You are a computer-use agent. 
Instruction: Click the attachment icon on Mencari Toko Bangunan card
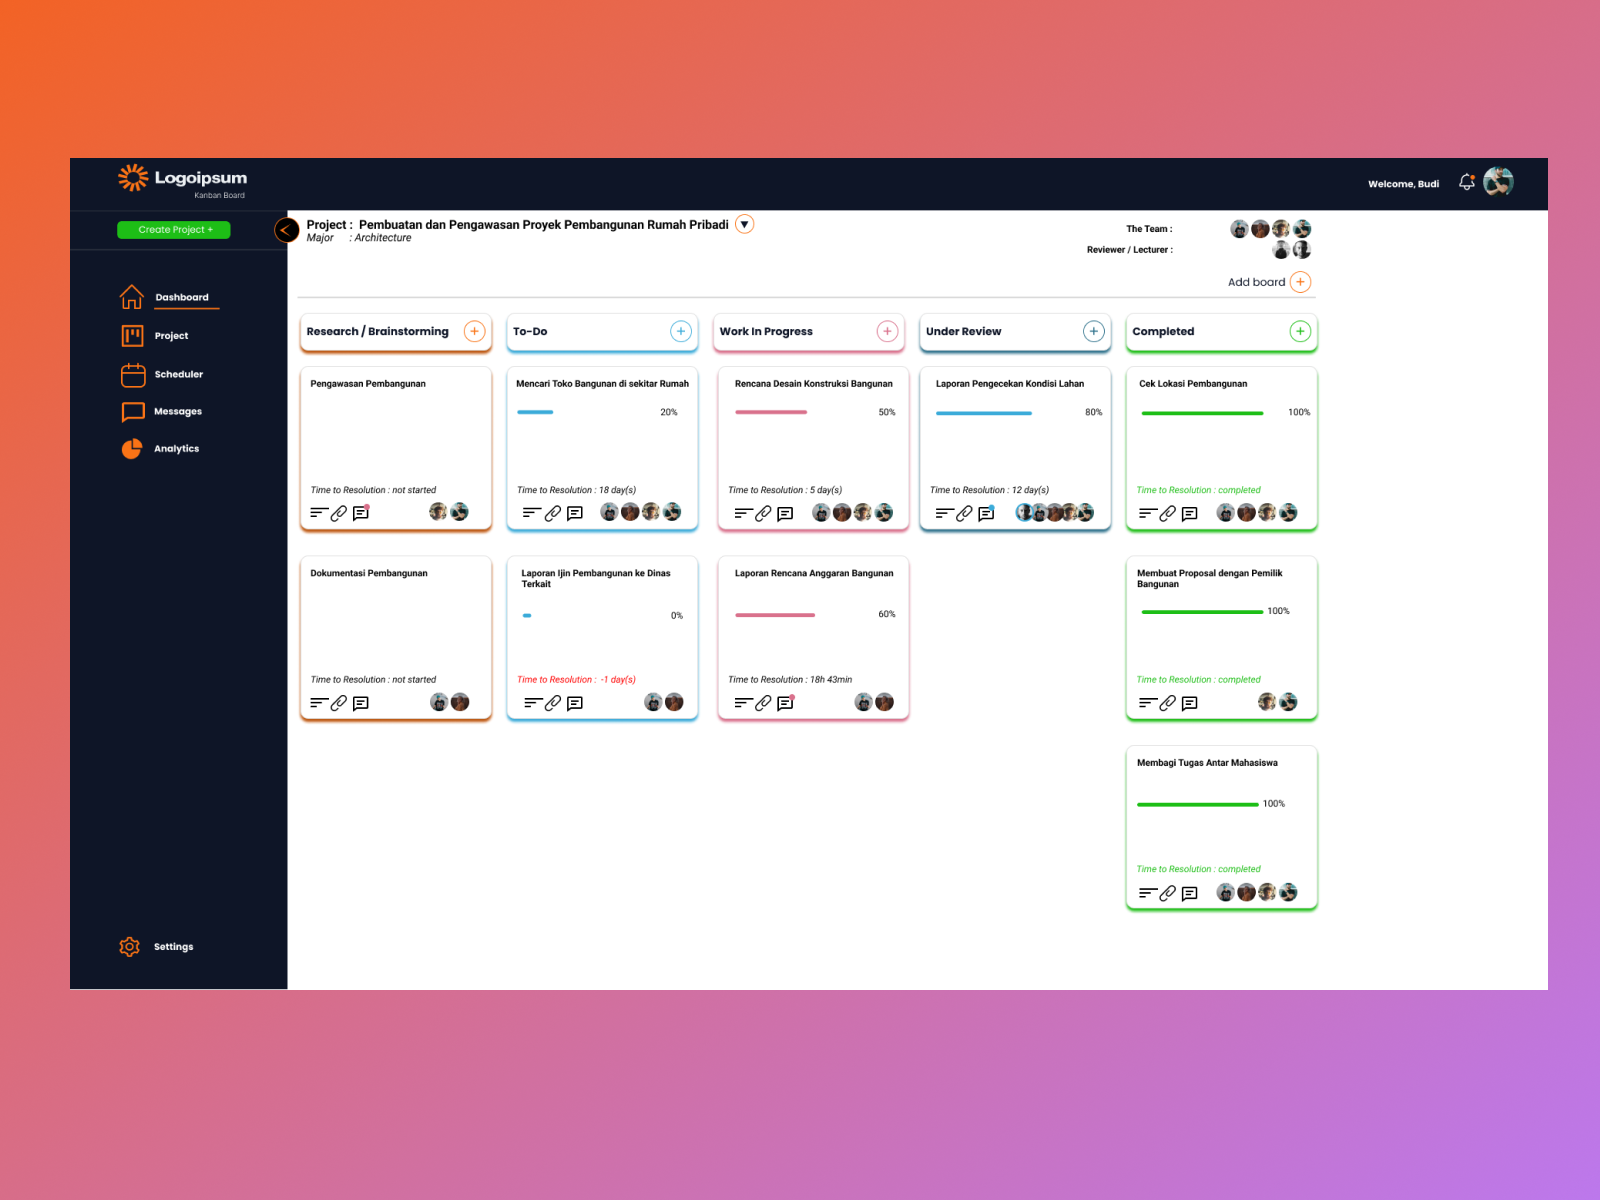coord(551,513)
